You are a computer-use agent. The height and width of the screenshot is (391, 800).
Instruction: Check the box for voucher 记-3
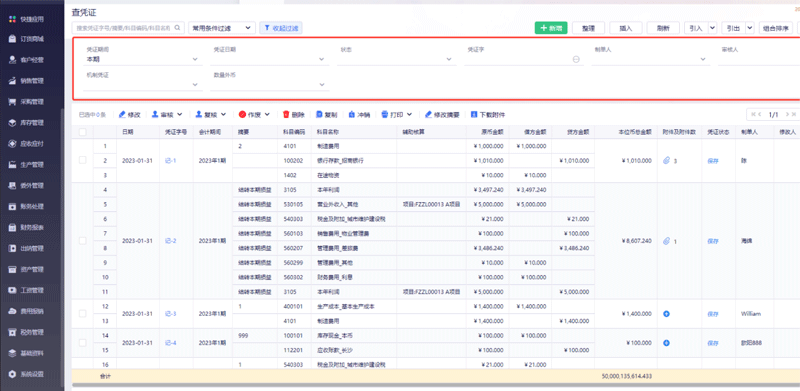[83, 313]
